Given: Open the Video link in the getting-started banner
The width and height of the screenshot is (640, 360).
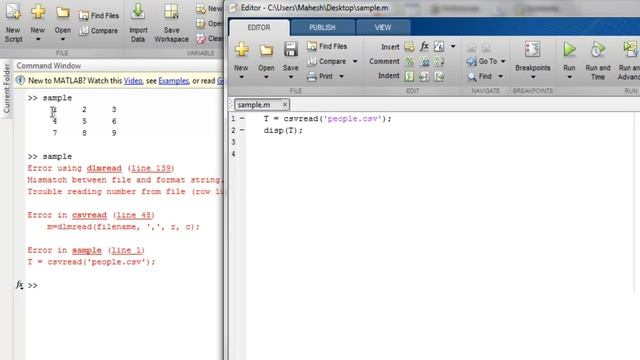Looking at the screenshot, I should click(x=133, y=81).
